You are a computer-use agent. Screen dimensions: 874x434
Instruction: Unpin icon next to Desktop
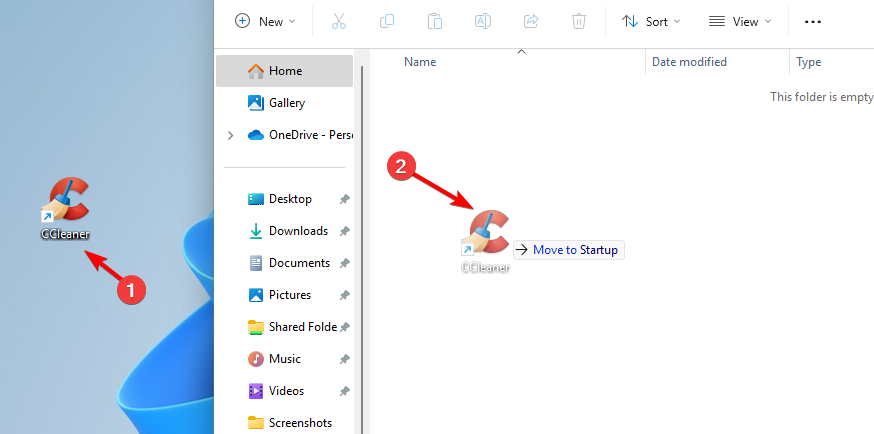345,199
